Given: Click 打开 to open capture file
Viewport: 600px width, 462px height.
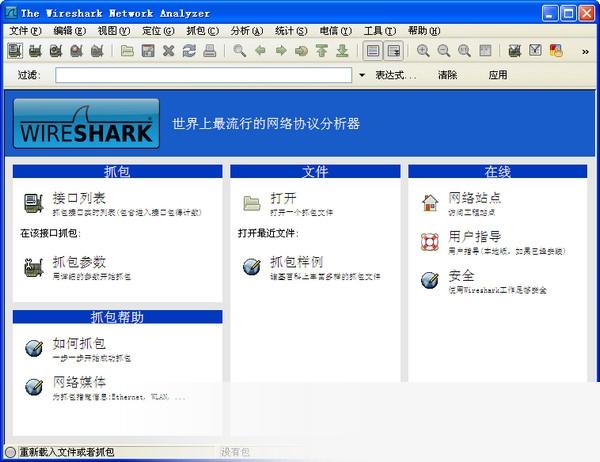Looking at the screenshot, I should click(284, 198).
